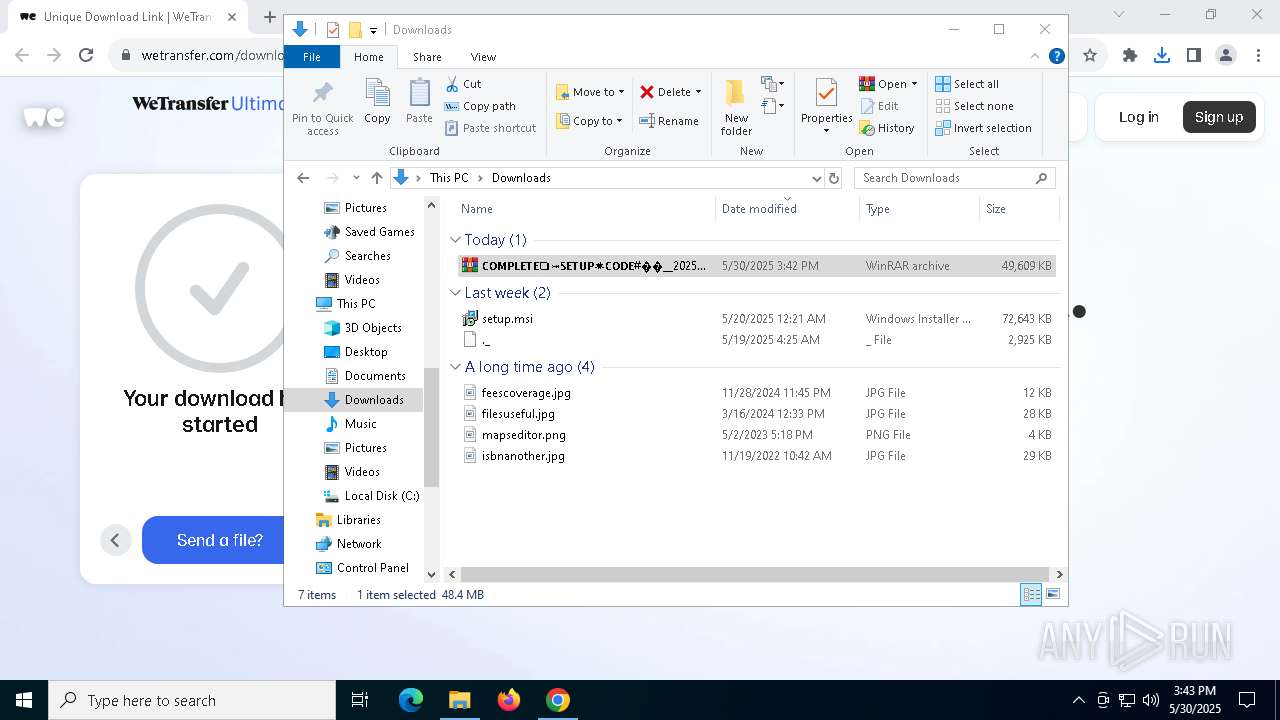Click the previous arrow on WeTransfer panel
This screenshot has width=1280, height=720.
(115, 540)
